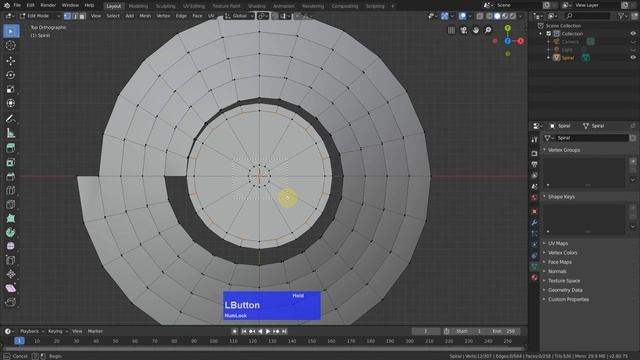
Task: Select the Edge Slide tool
Action: [11, 260]
